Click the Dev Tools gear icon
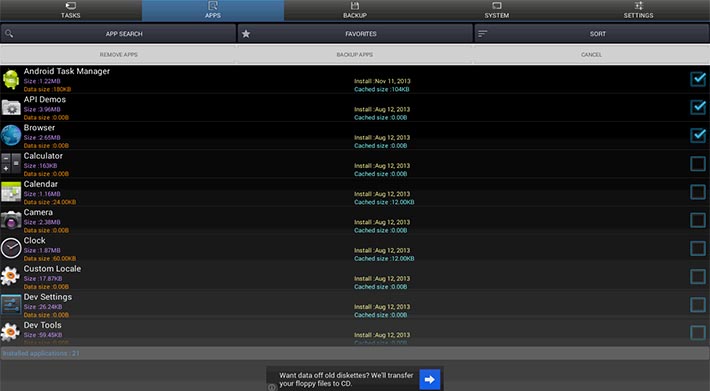The width and height of the screenshot is (710, 391). 11,333
